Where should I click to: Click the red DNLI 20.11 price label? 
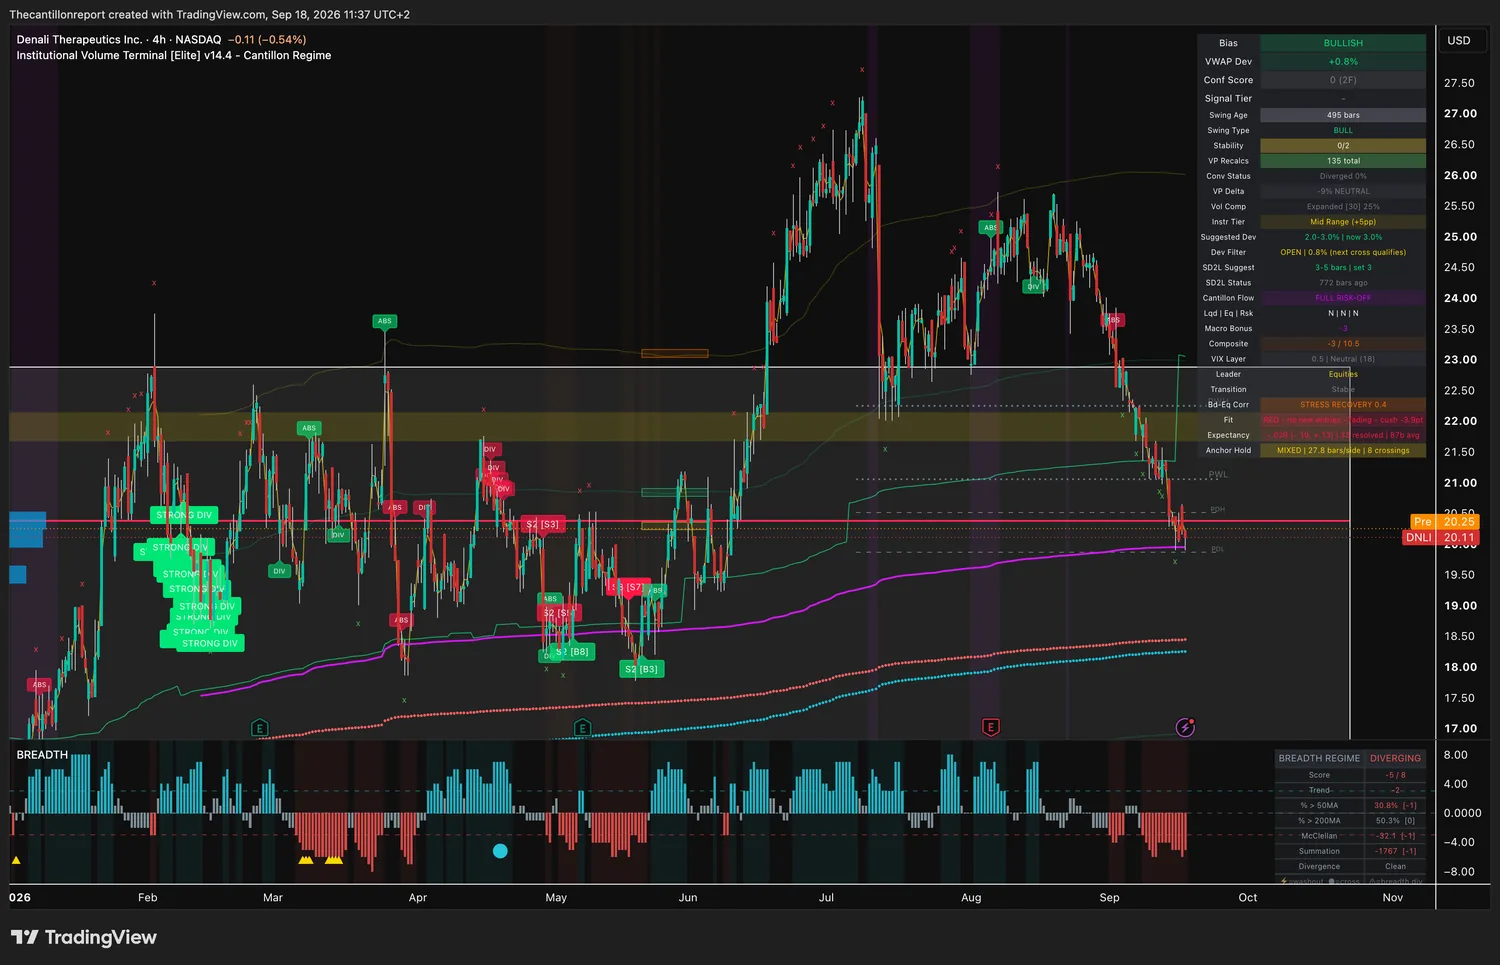click(1440, 537)
